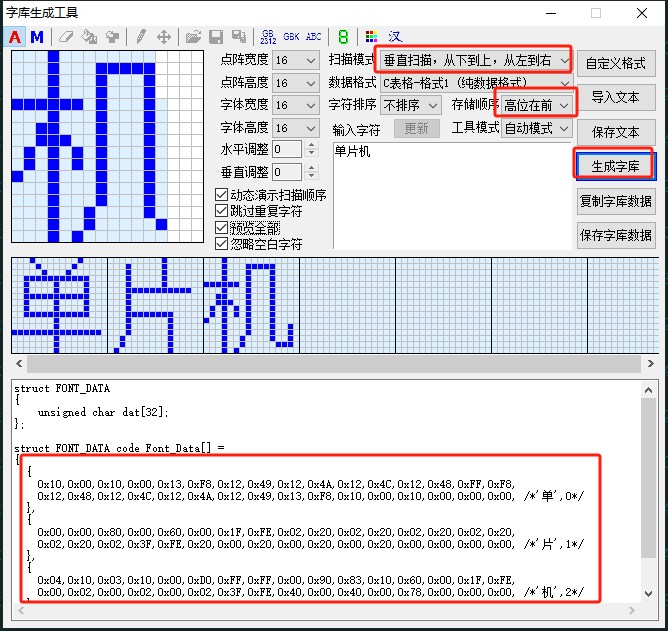Click the 水平调整 value field
Image resolution: width=668 pixels, height=631 pixels.
(288, 149)
